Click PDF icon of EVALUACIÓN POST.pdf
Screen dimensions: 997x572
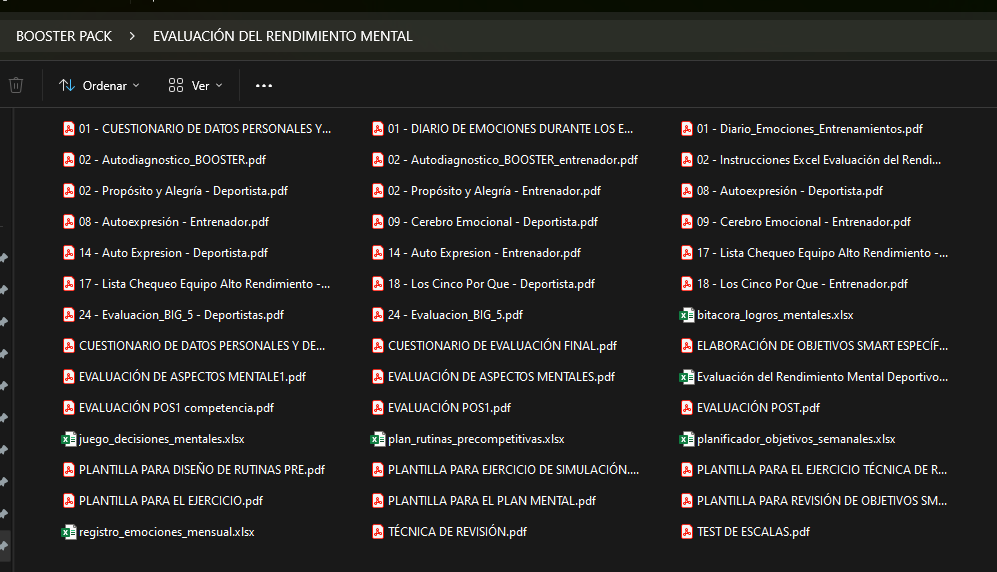click(687, 407)
